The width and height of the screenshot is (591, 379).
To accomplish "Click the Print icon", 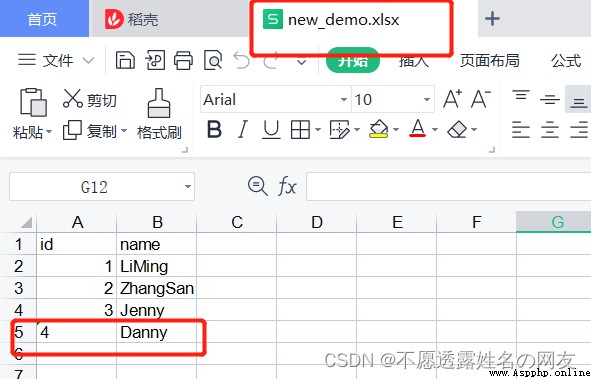I will tap(184, 60).
